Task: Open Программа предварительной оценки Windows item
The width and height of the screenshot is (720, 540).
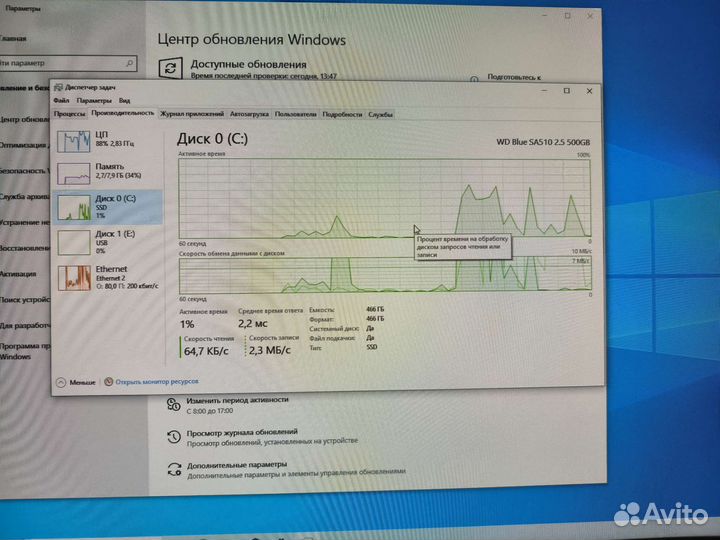Action: pos(25,351)
